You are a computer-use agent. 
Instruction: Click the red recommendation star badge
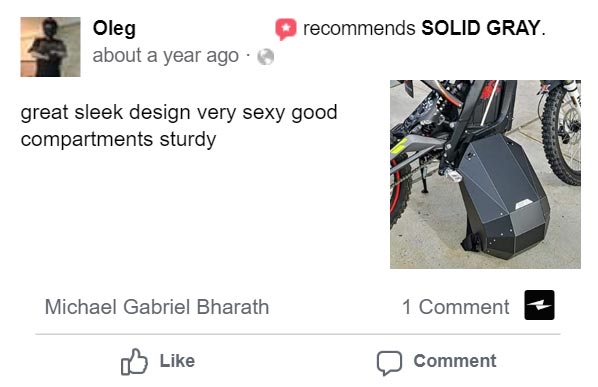click(x=286, y=29)
